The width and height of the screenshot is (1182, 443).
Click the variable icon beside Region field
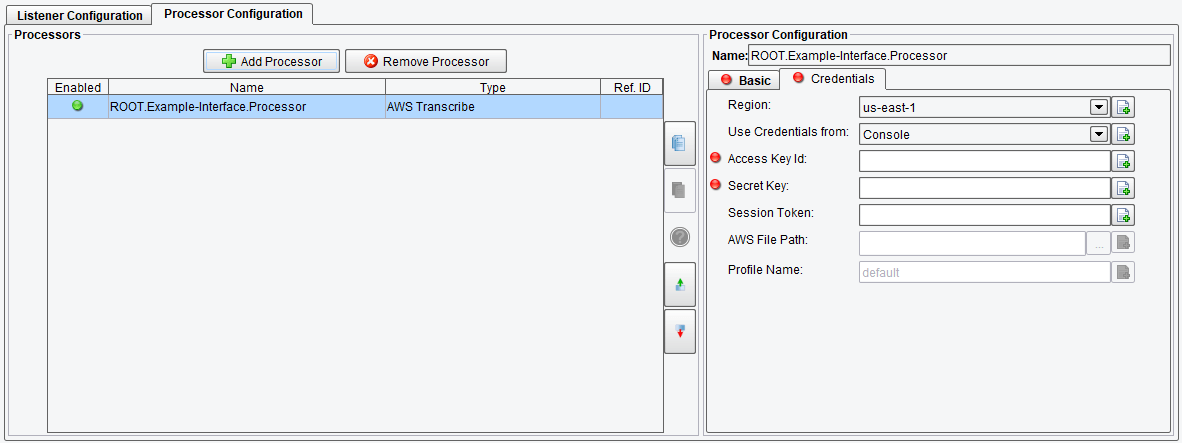tap(1123, 107)
